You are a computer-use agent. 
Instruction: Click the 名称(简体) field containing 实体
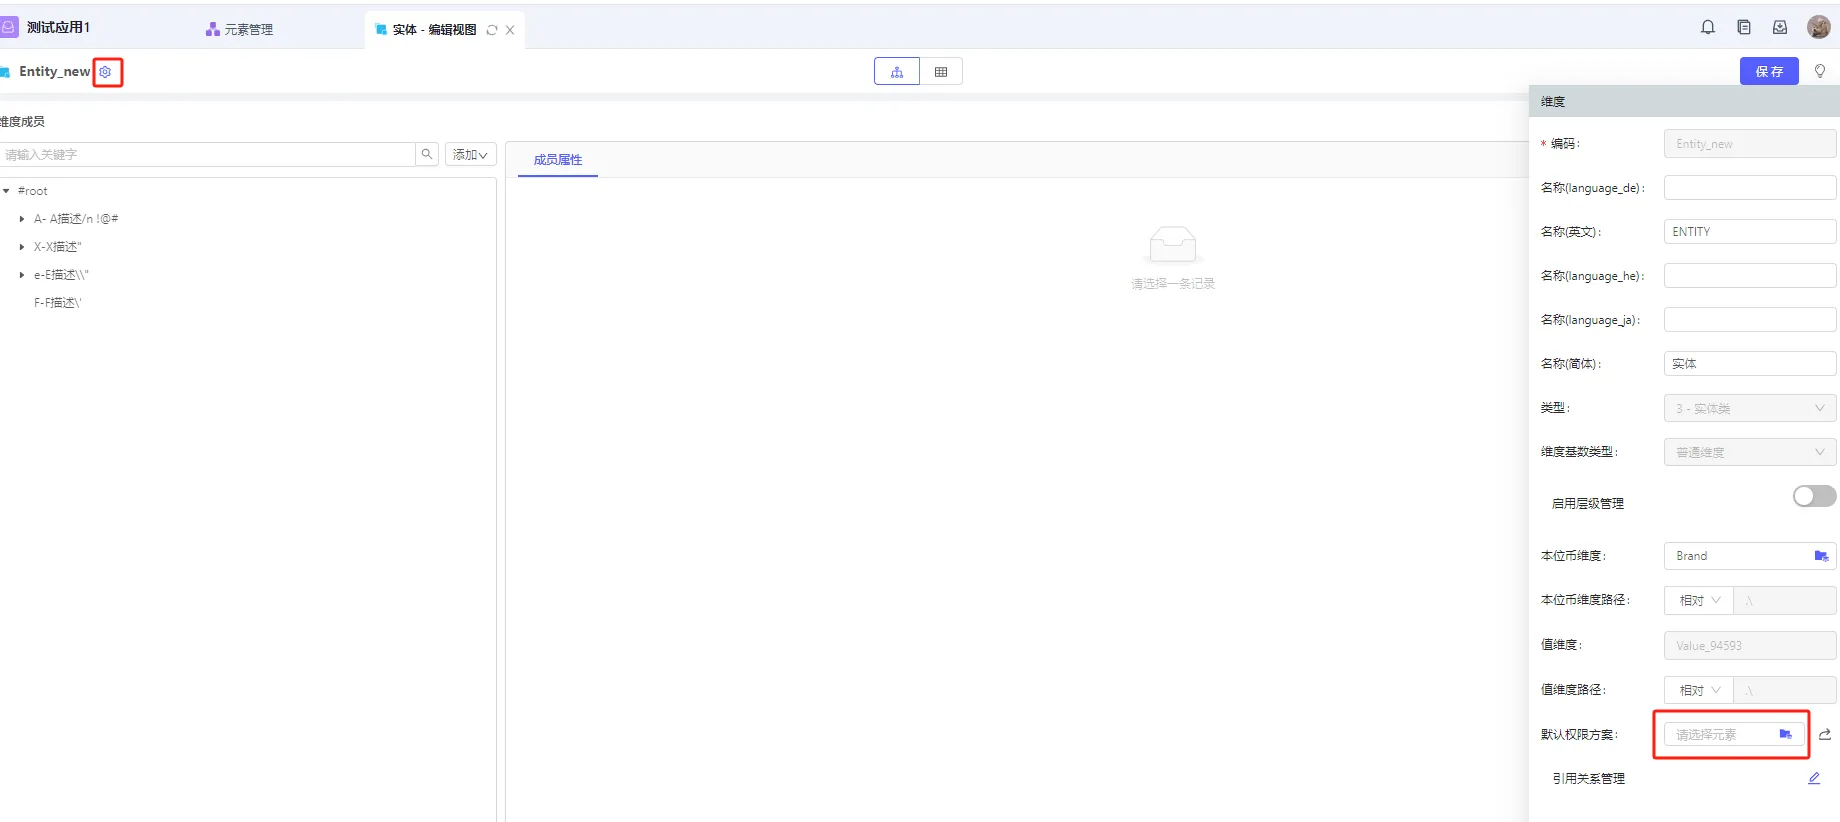click(x=1750, y=364)
